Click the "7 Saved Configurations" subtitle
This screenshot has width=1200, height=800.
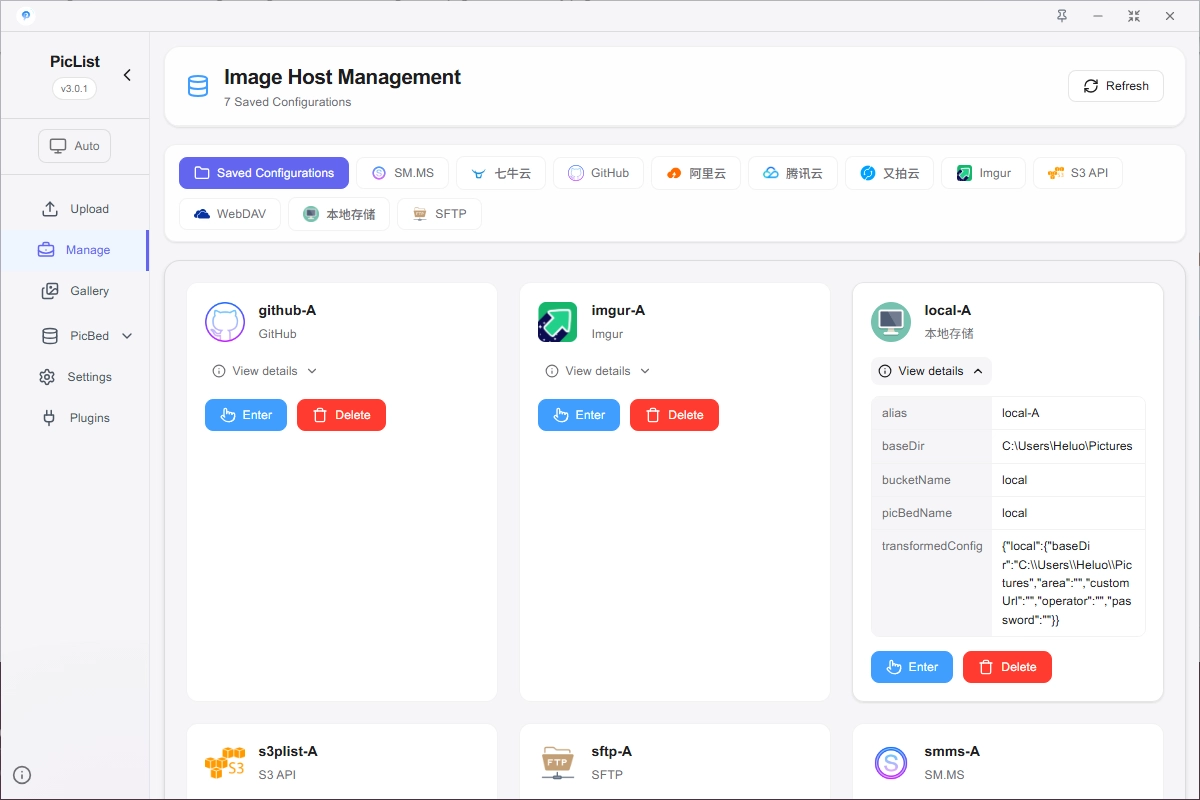tap(288, 102)
